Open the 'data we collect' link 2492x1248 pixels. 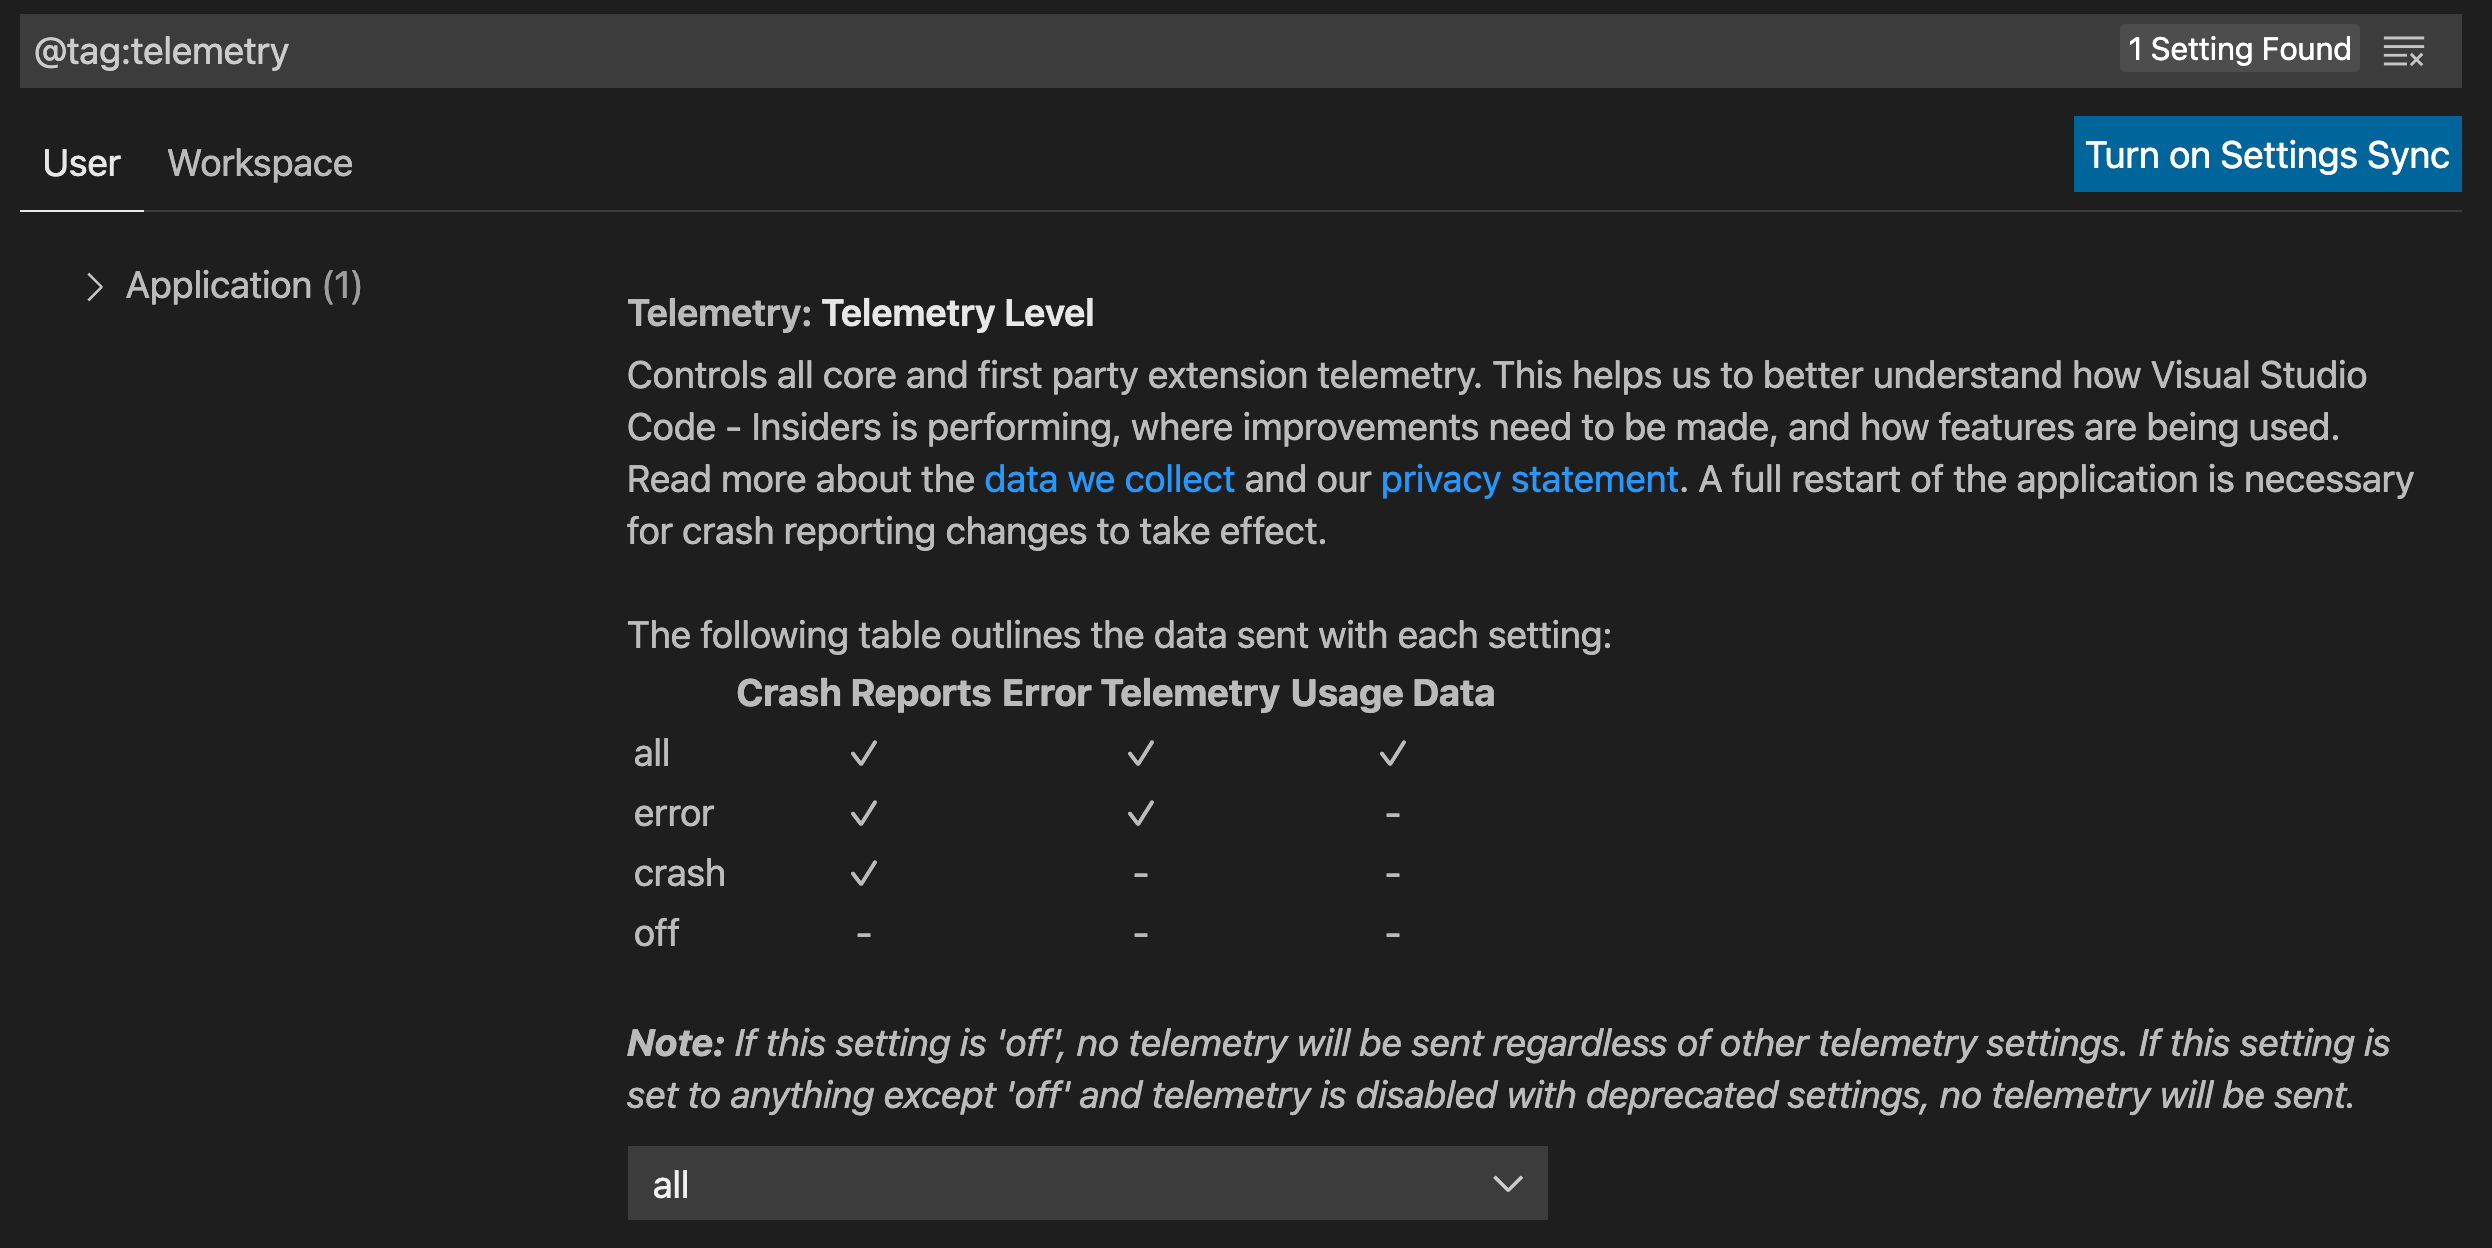[1108, 479]
